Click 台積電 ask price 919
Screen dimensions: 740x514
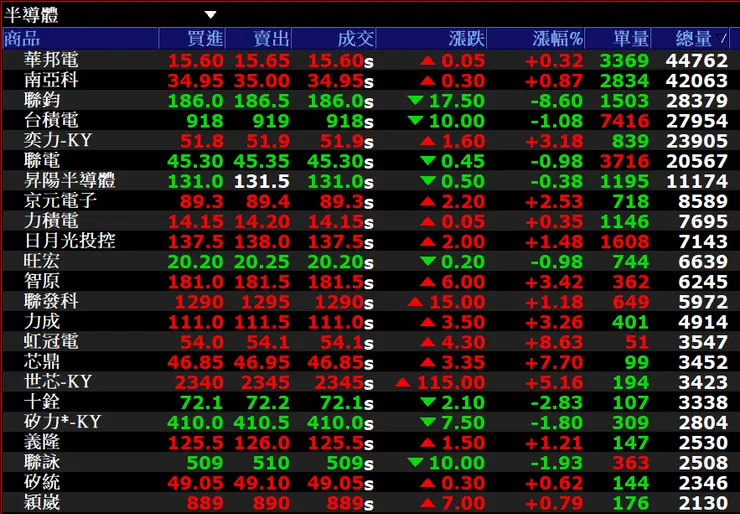click(271, 121)
